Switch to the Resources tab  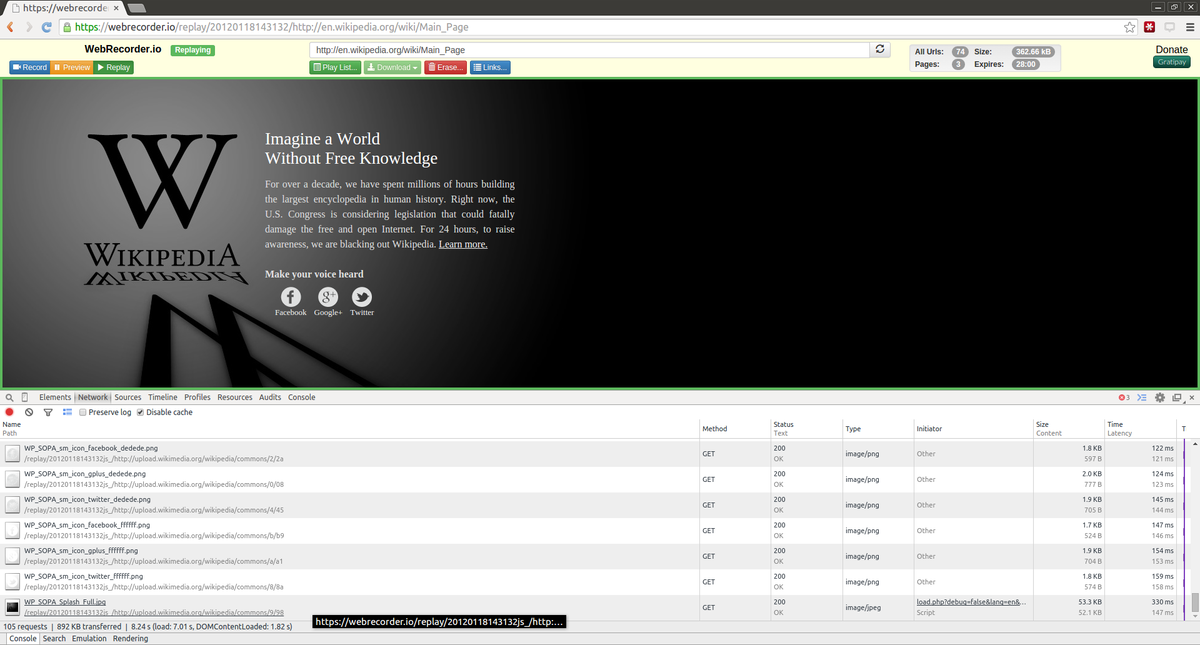[x=235, y=397]
